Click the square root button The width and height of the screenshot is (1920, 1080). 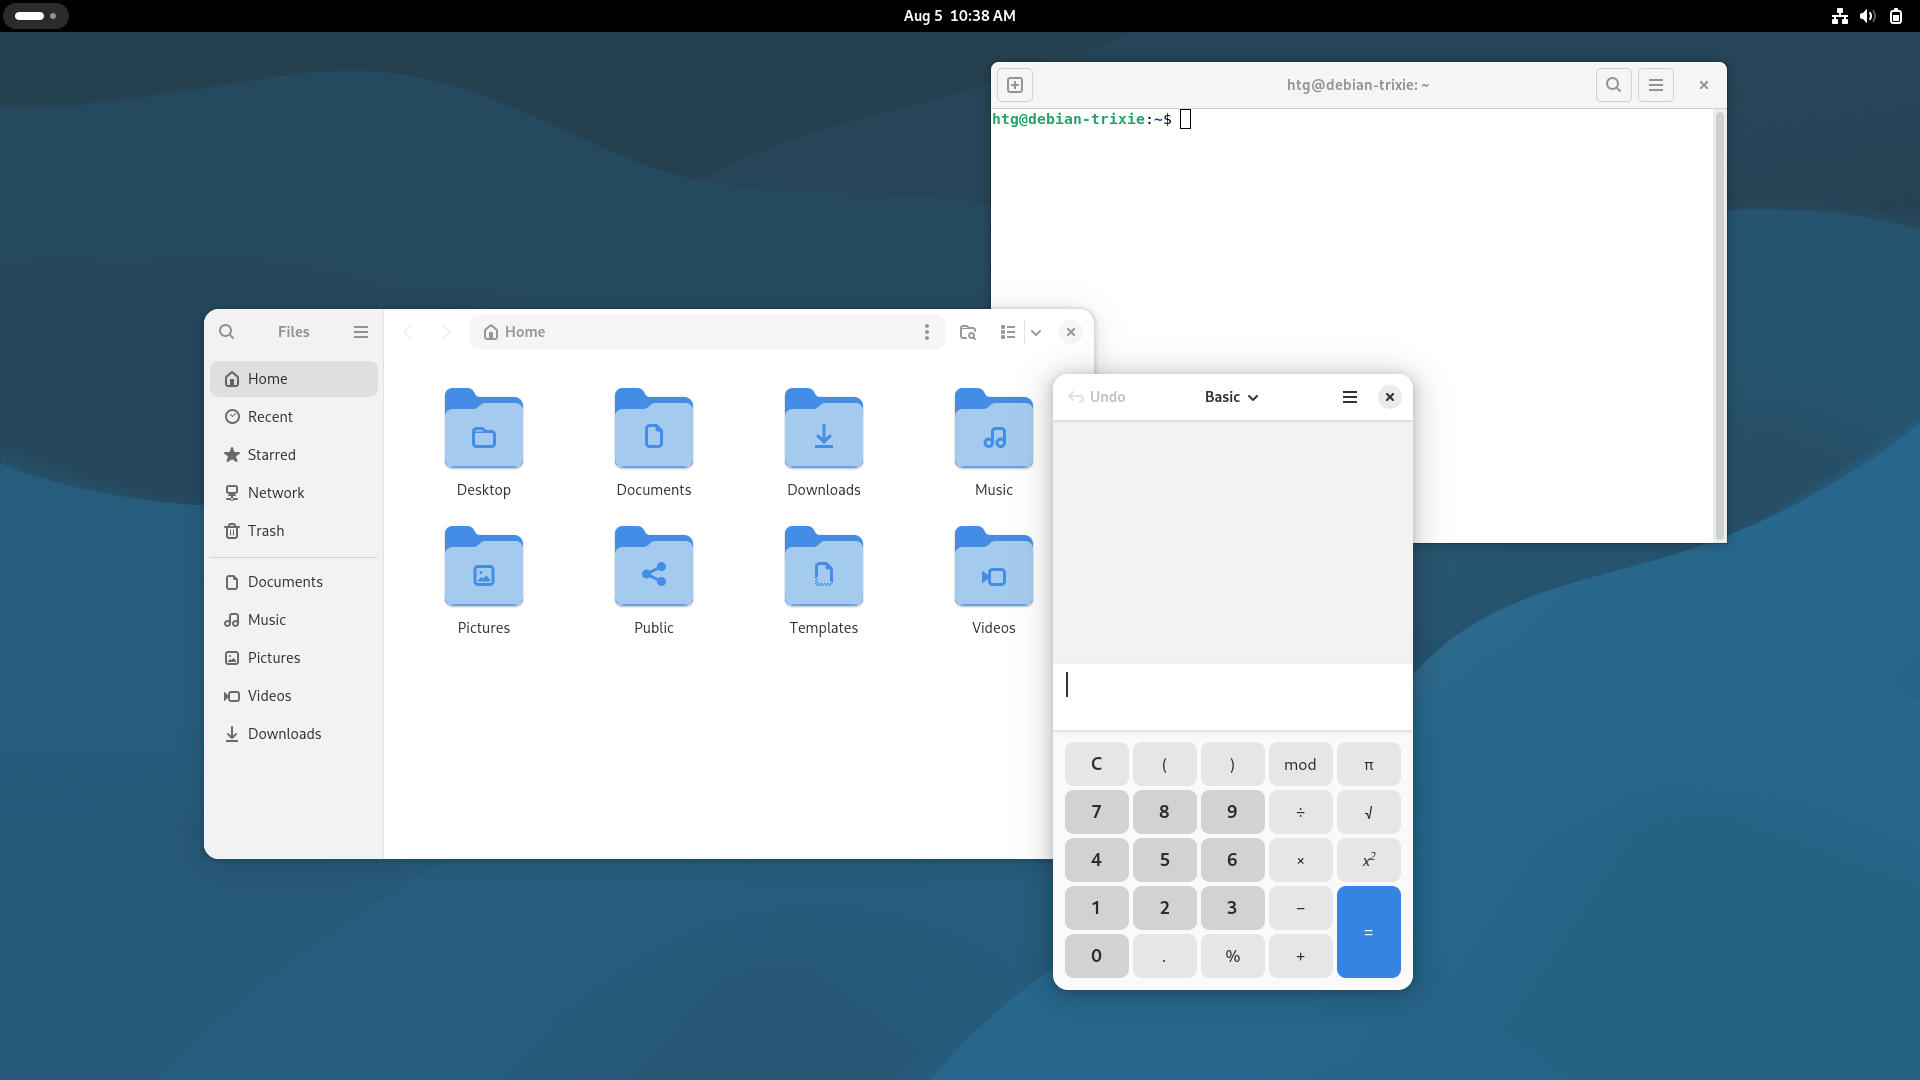coord(1368,812)
